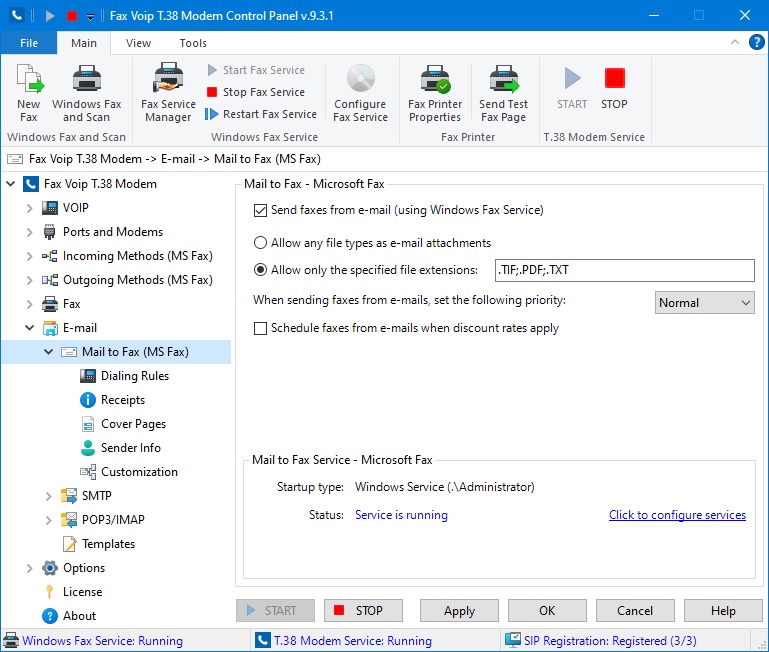
Task: Open Fax Printer Properties
Action: pyautogui.click(x=435, y=93)
